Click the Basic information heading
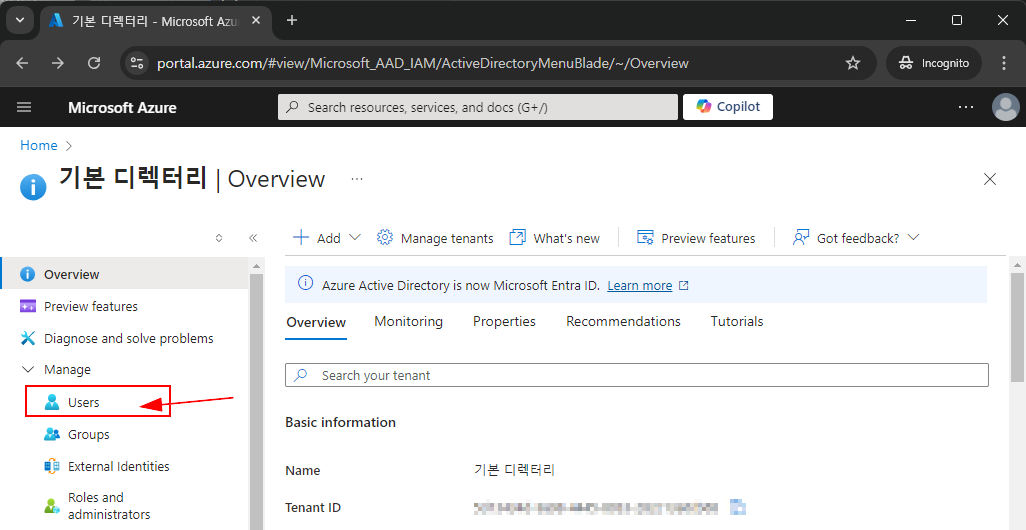The image size is (1026, 530). tap(340, 422)
